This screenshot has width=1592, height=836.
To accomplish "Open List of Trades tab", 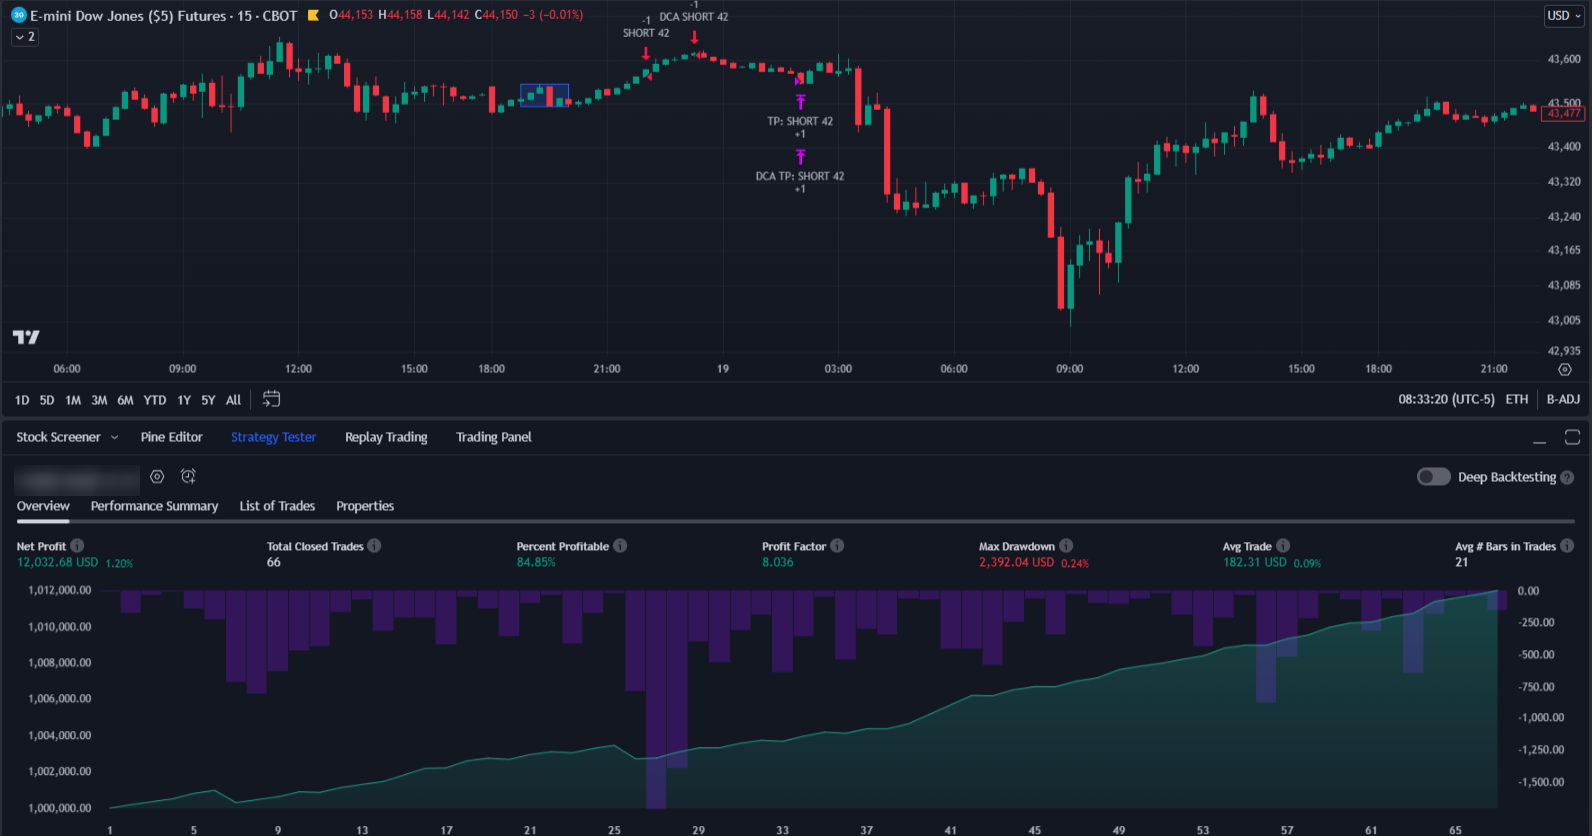I will click(x=277, y=506).
